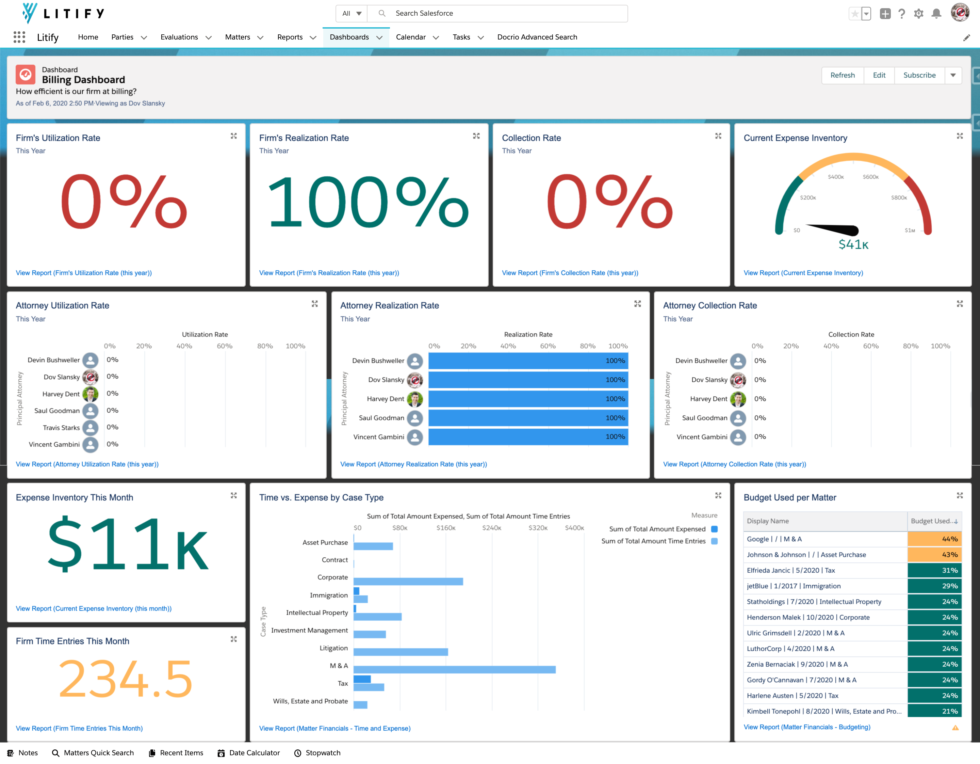Open the Salesforce App Launcher grid icon
The width and height of the screenshot is (980, 764).
click(18, 36)
